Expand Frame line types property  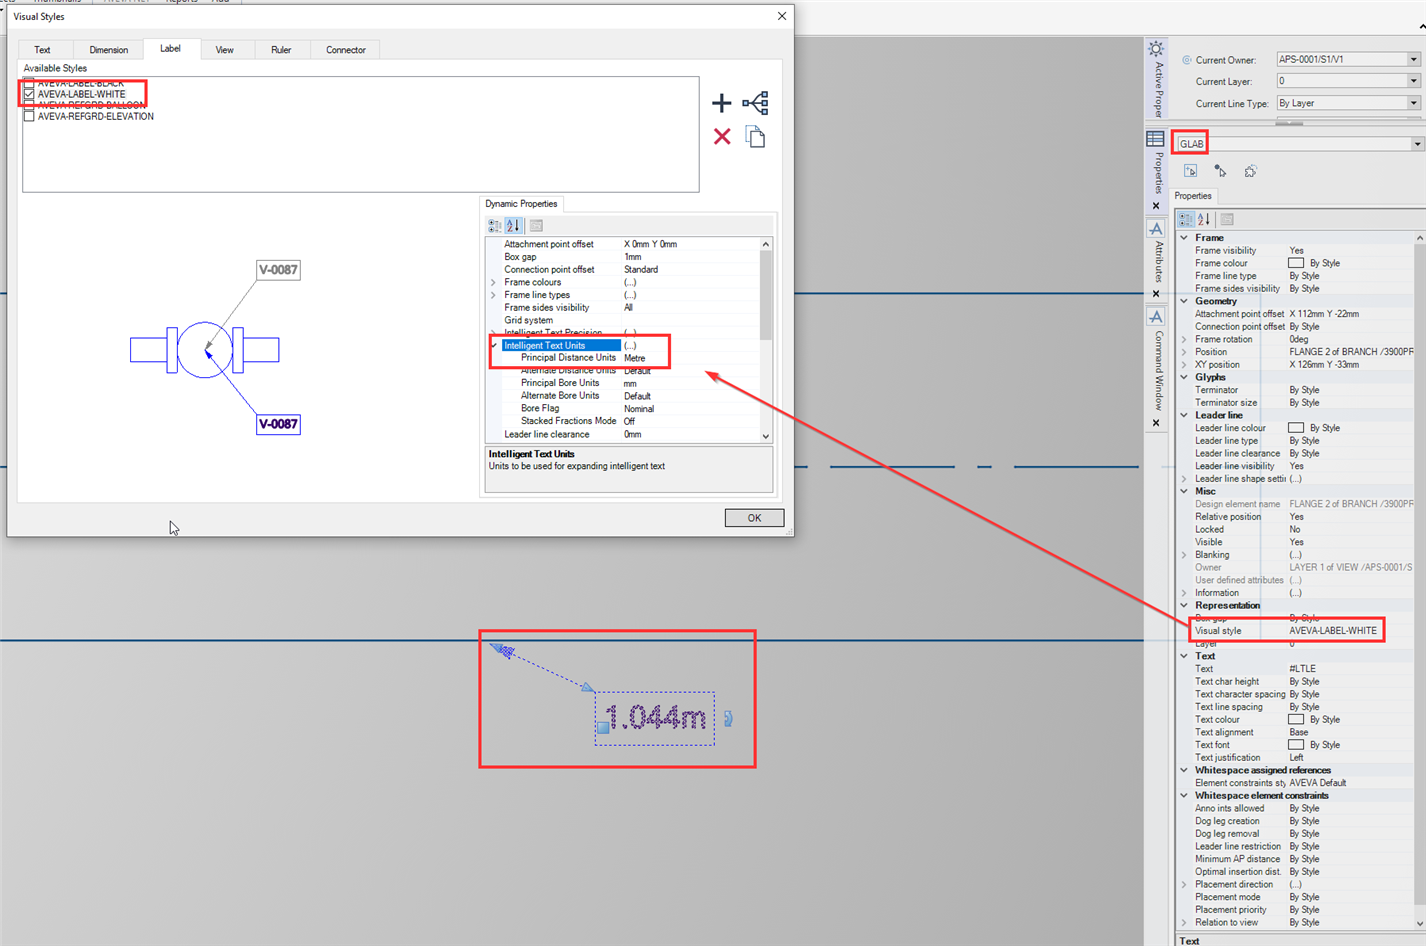coord(493,295)
